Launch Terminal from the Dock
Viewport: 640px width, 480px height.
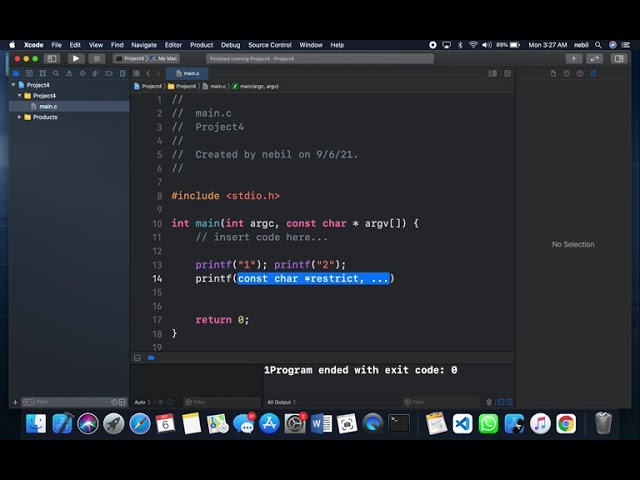pos(399,424)
